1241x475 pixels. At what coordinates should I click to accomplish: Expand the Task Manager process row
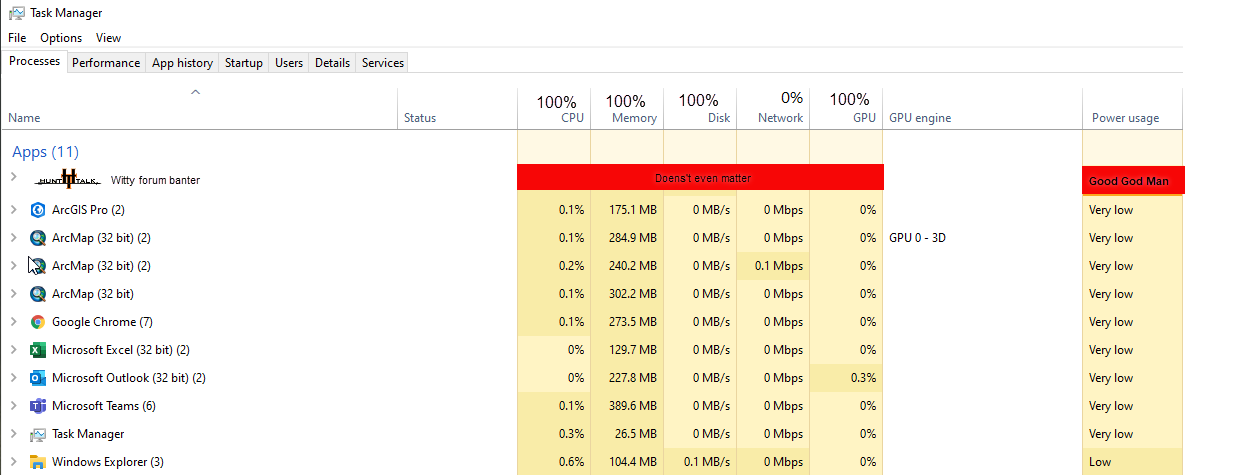[x=13, y=434]
